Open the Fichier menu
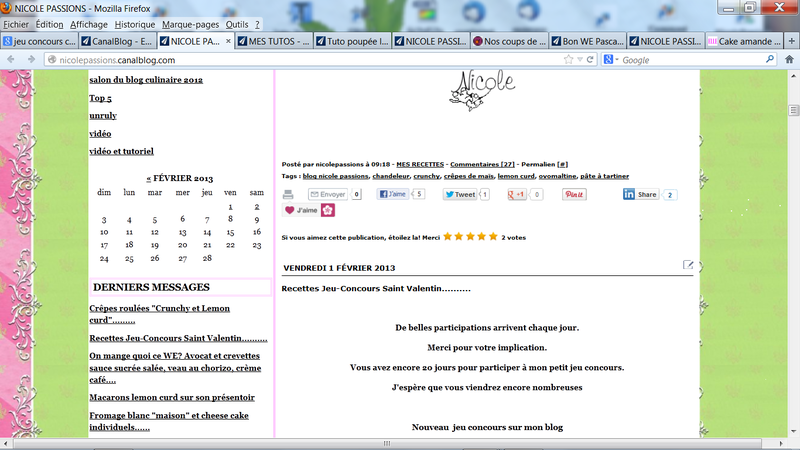This screenshot has height=450, width=800. pos(16,24)
